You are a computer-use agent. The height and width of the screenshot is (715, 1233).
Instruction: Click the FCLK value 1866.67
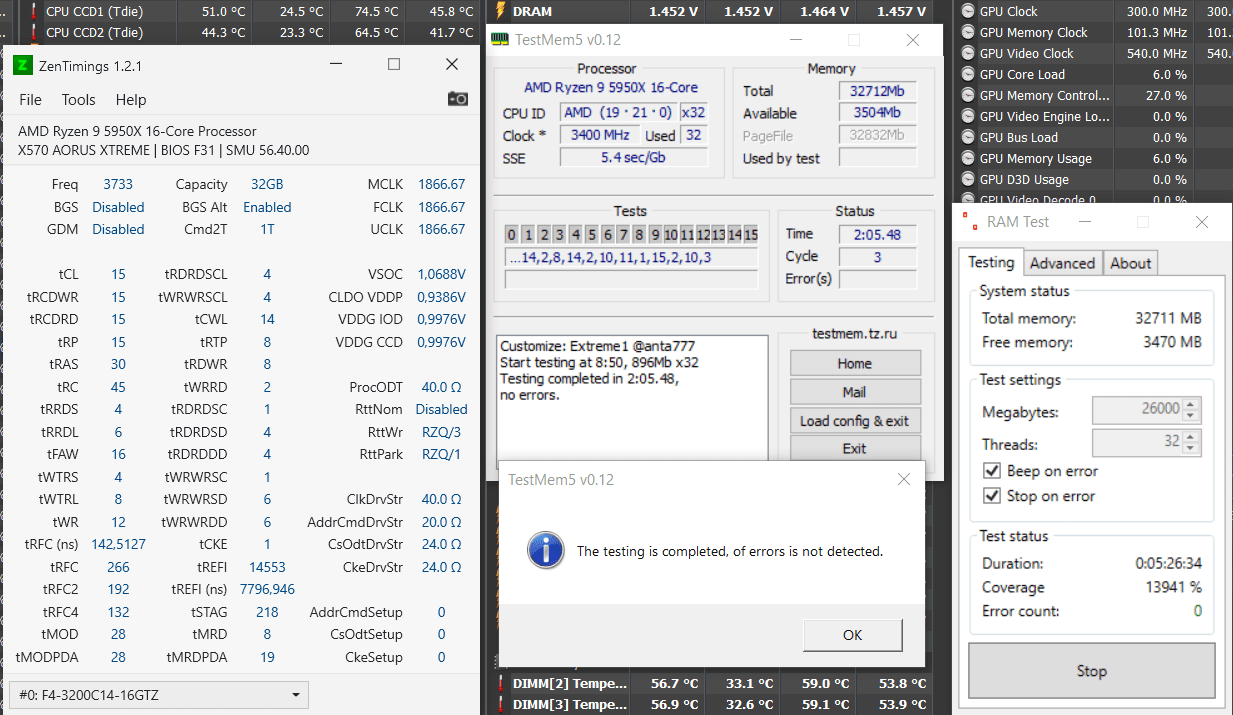[441, 207]
